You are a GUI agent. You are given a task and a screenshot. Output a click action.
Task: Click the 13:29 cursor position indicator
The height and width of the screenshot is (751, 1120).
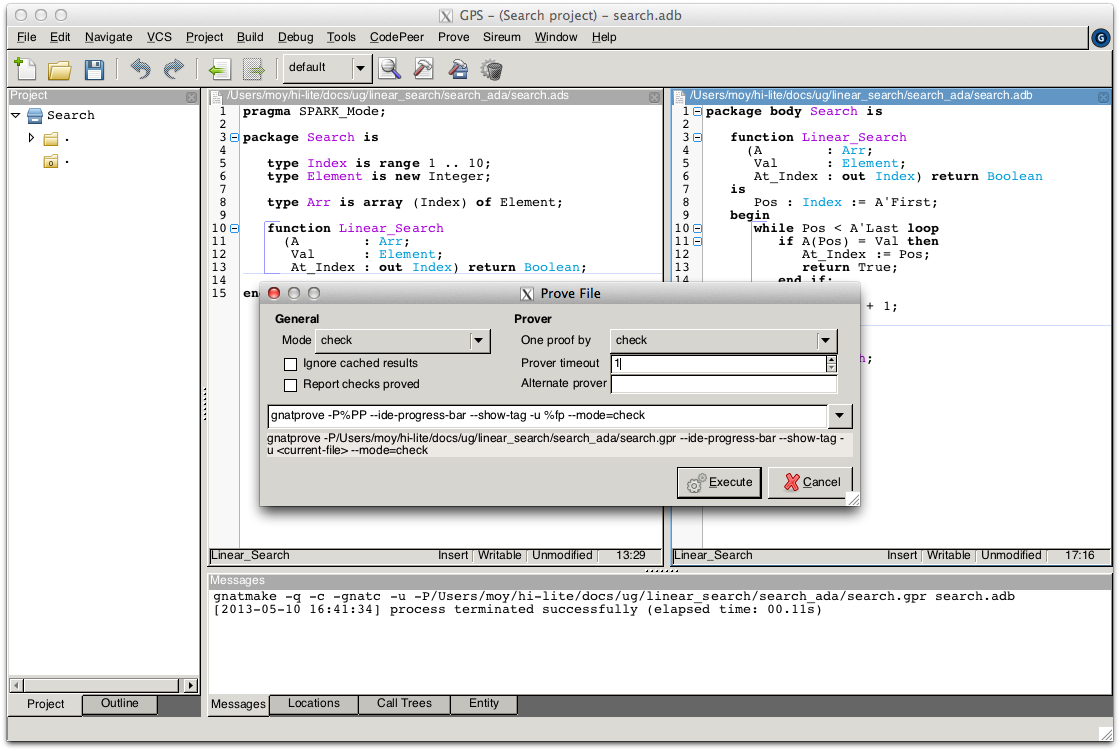tap(631, 555)
